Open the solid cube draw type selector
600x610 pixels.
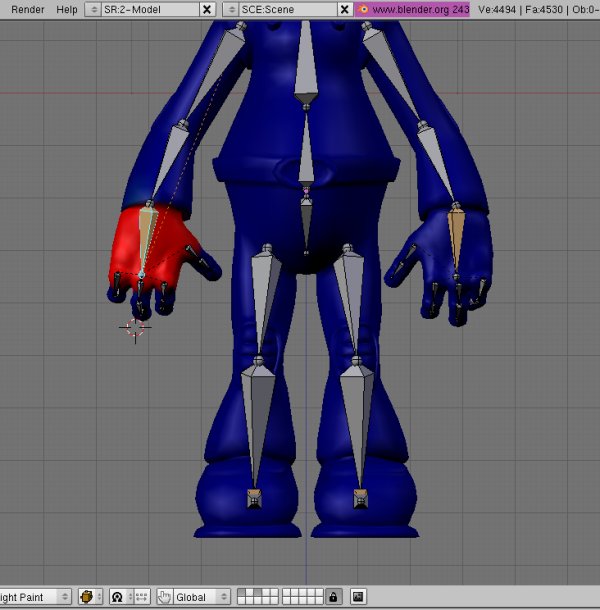pyautogui.click(x=90, y=597)
